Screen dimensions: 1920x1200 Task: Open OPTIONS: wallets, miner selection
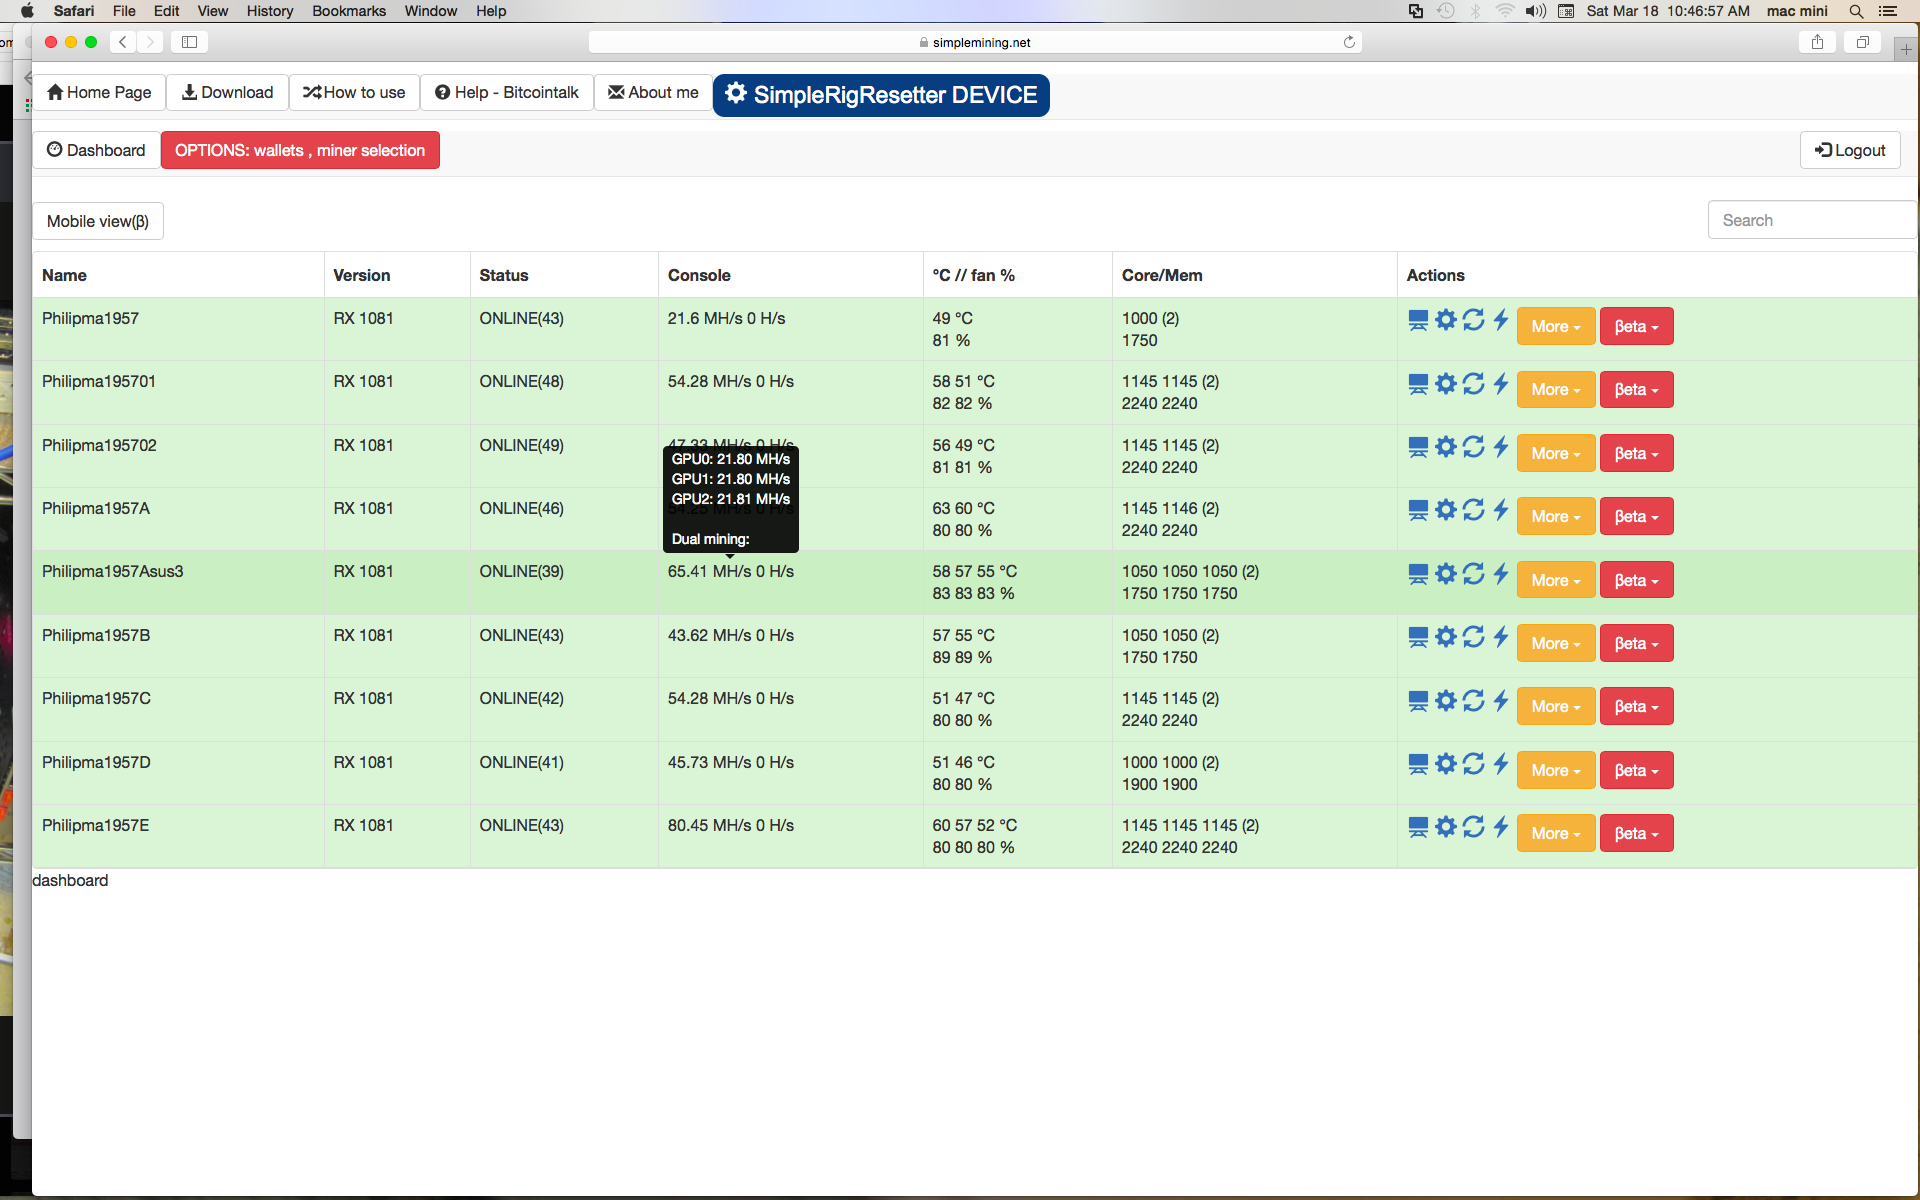coord(300,150)
